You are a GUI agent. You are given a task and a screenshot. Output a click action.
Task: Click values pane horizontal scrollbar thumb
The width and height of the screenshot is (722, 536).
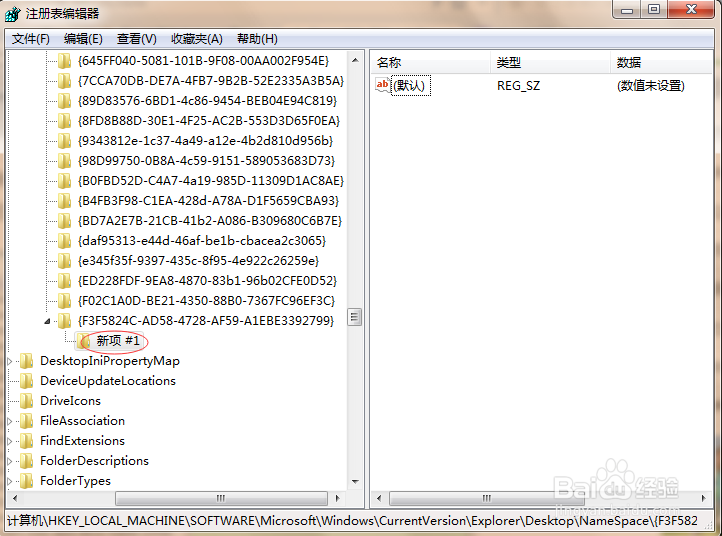487,498
